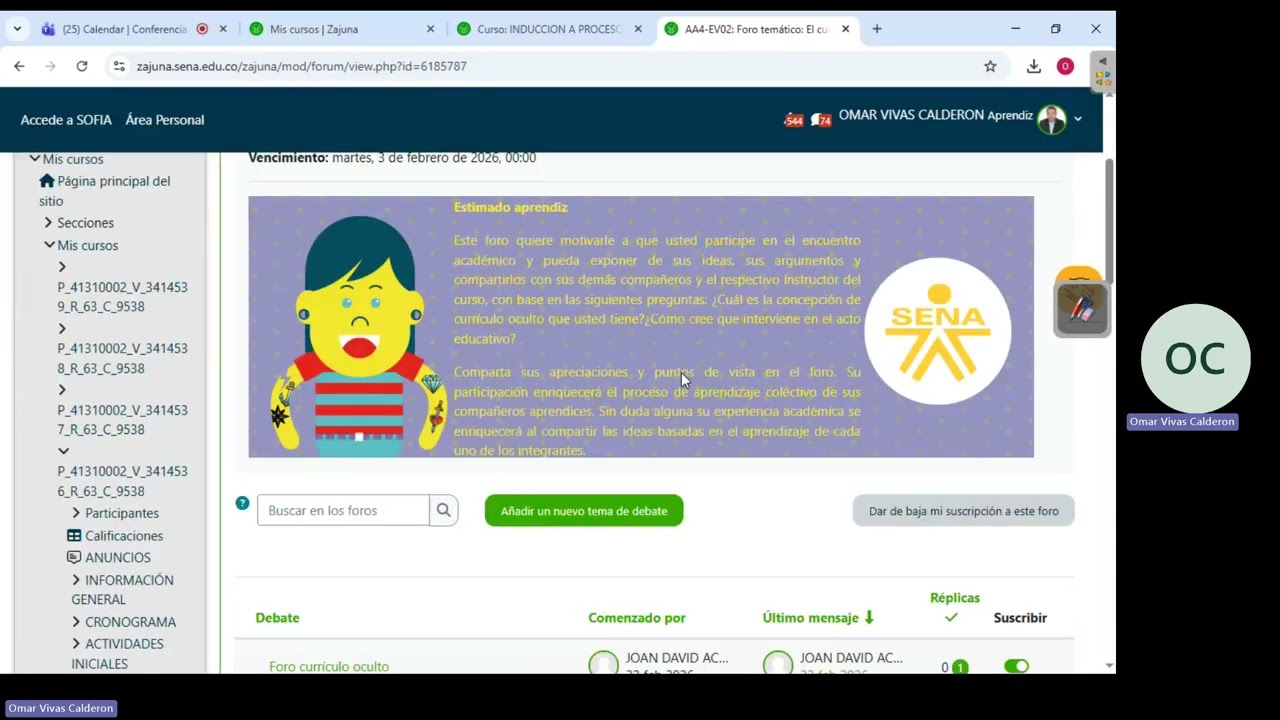1280x720 pixels.
Task: Open the new tab plus button
Action: point(877,29)
